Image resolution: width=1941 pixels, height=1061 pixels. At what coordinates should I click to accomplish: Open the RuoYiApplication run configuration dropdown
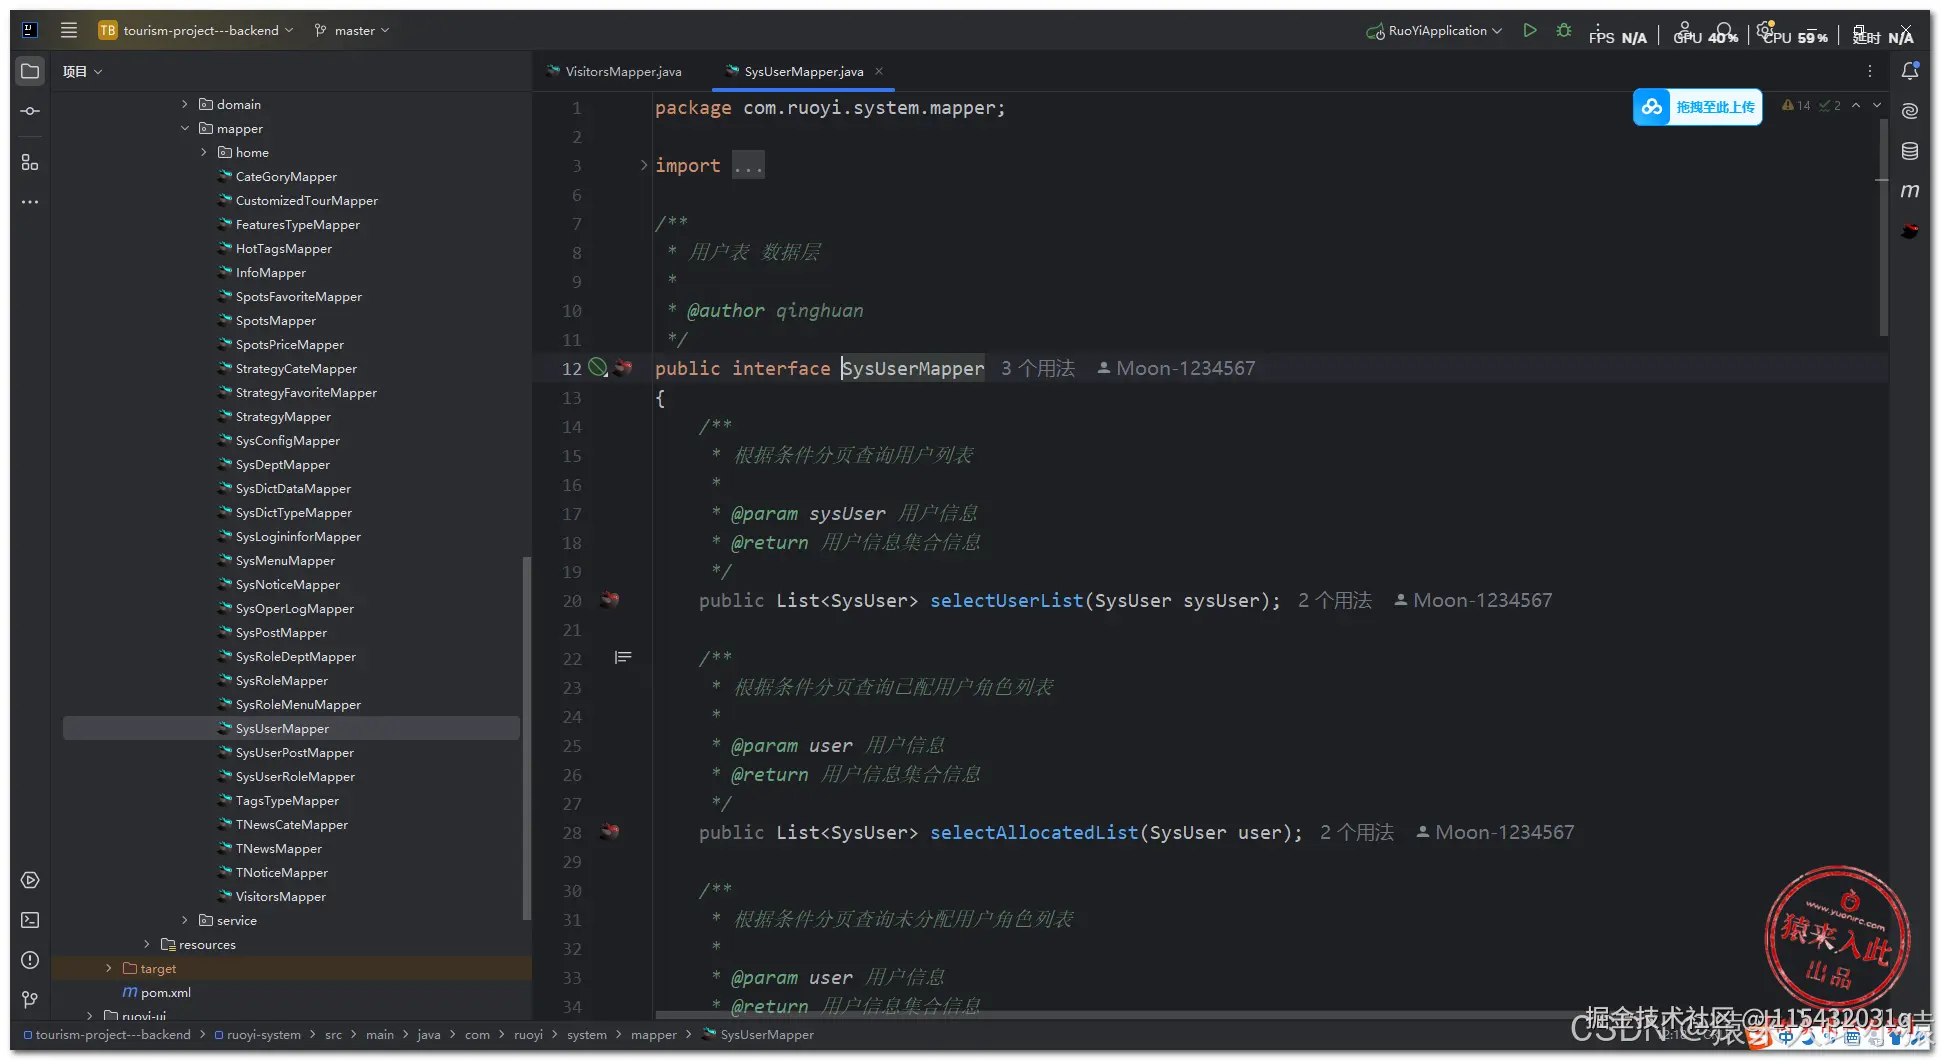click(1435, 30)
